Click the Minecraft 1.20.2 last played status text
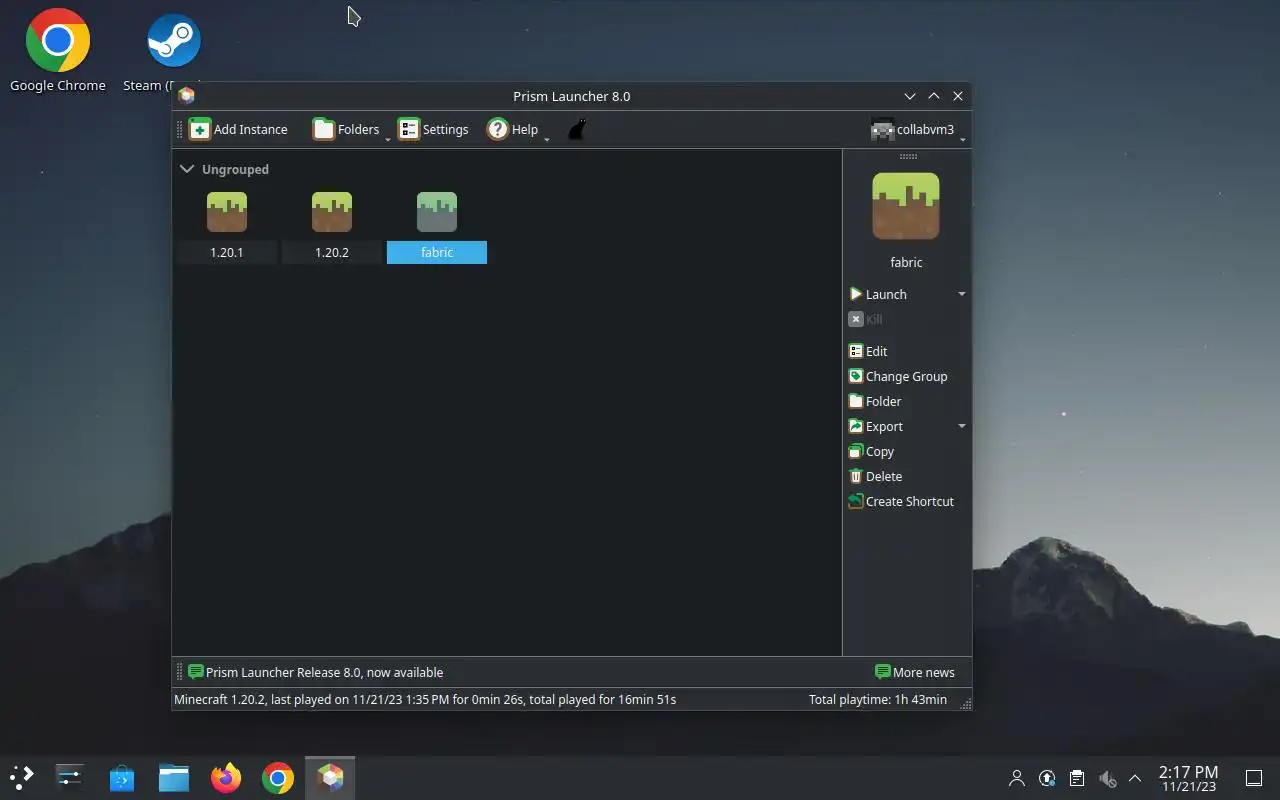 click(425, 699)
